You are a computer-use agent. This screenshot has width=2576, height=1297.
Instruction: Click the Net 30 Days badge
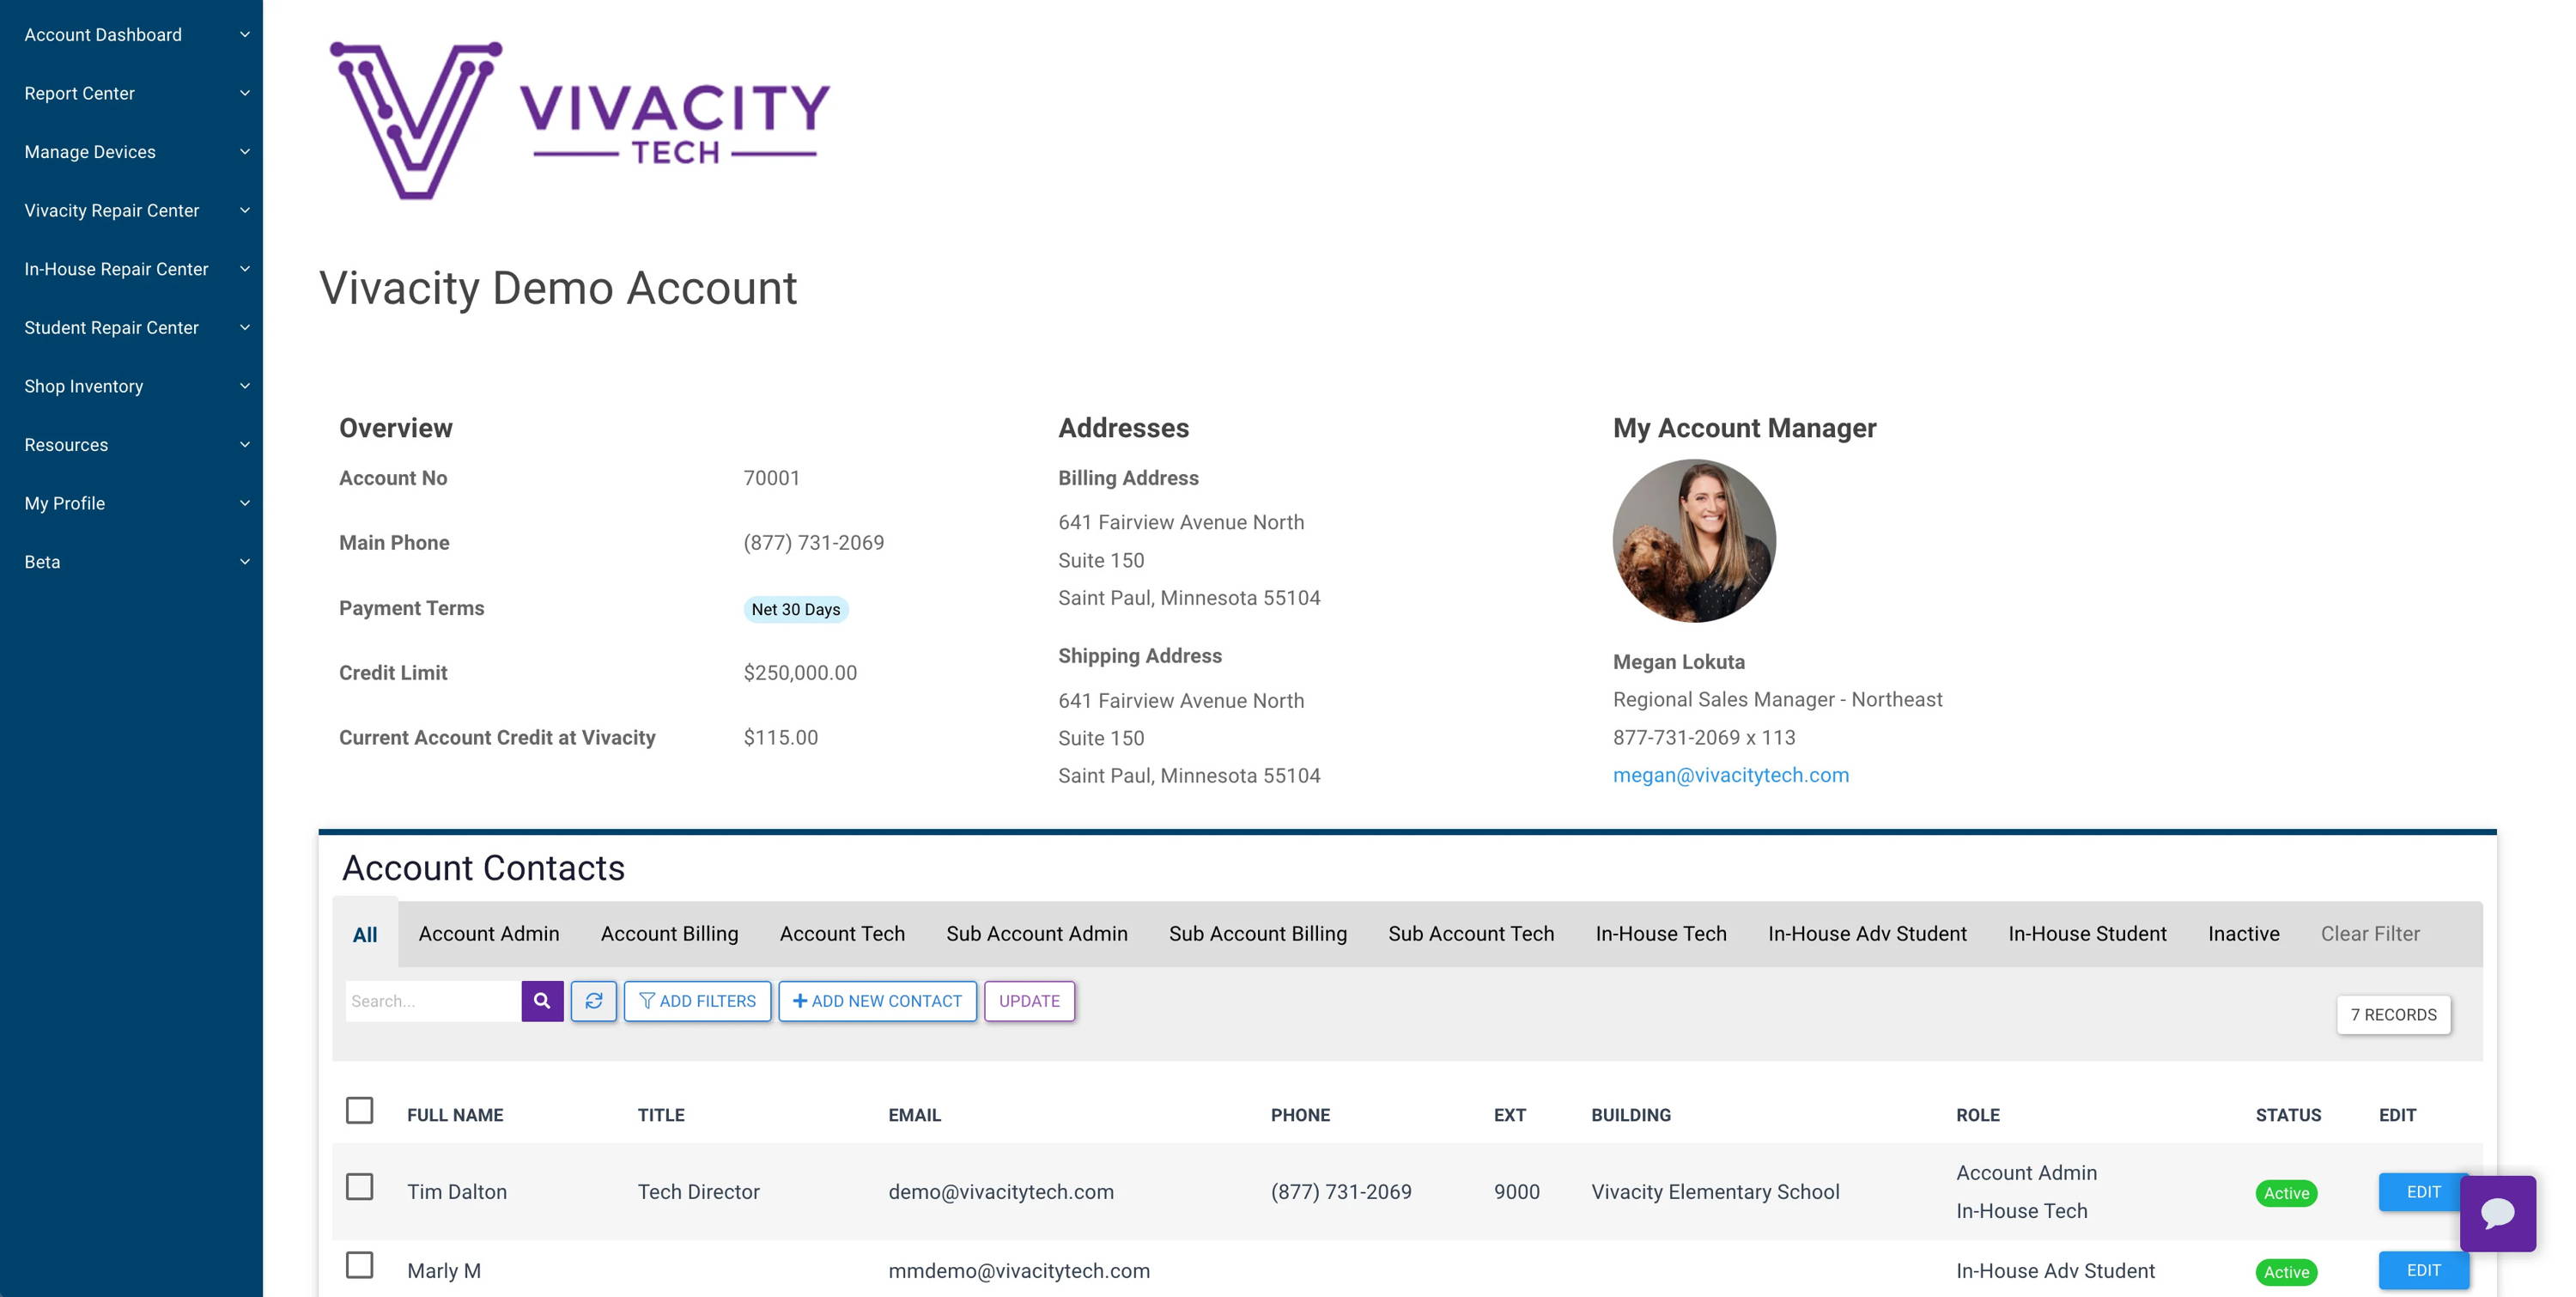796,609
